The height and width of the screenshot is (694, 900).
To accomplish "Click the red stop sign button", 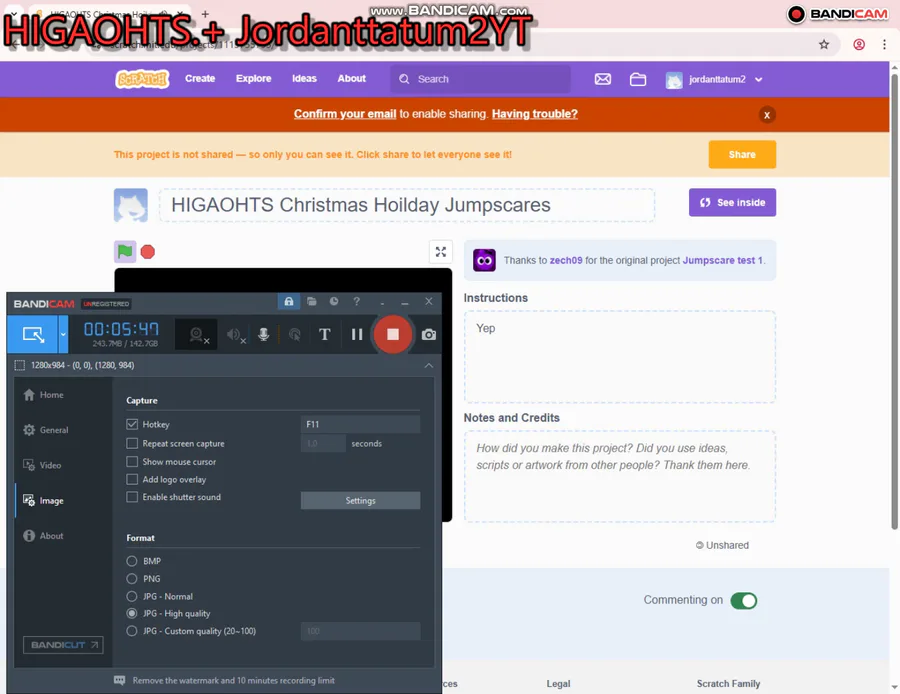I will click(x=148, y=252).
